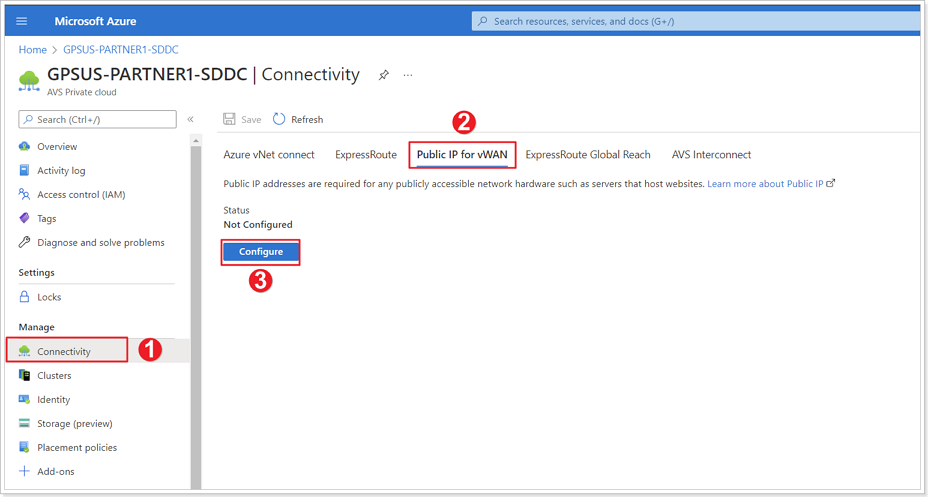Pin this blade with the pin icon
This screenshot has height=497, width=928.
(x=384, y=75)
